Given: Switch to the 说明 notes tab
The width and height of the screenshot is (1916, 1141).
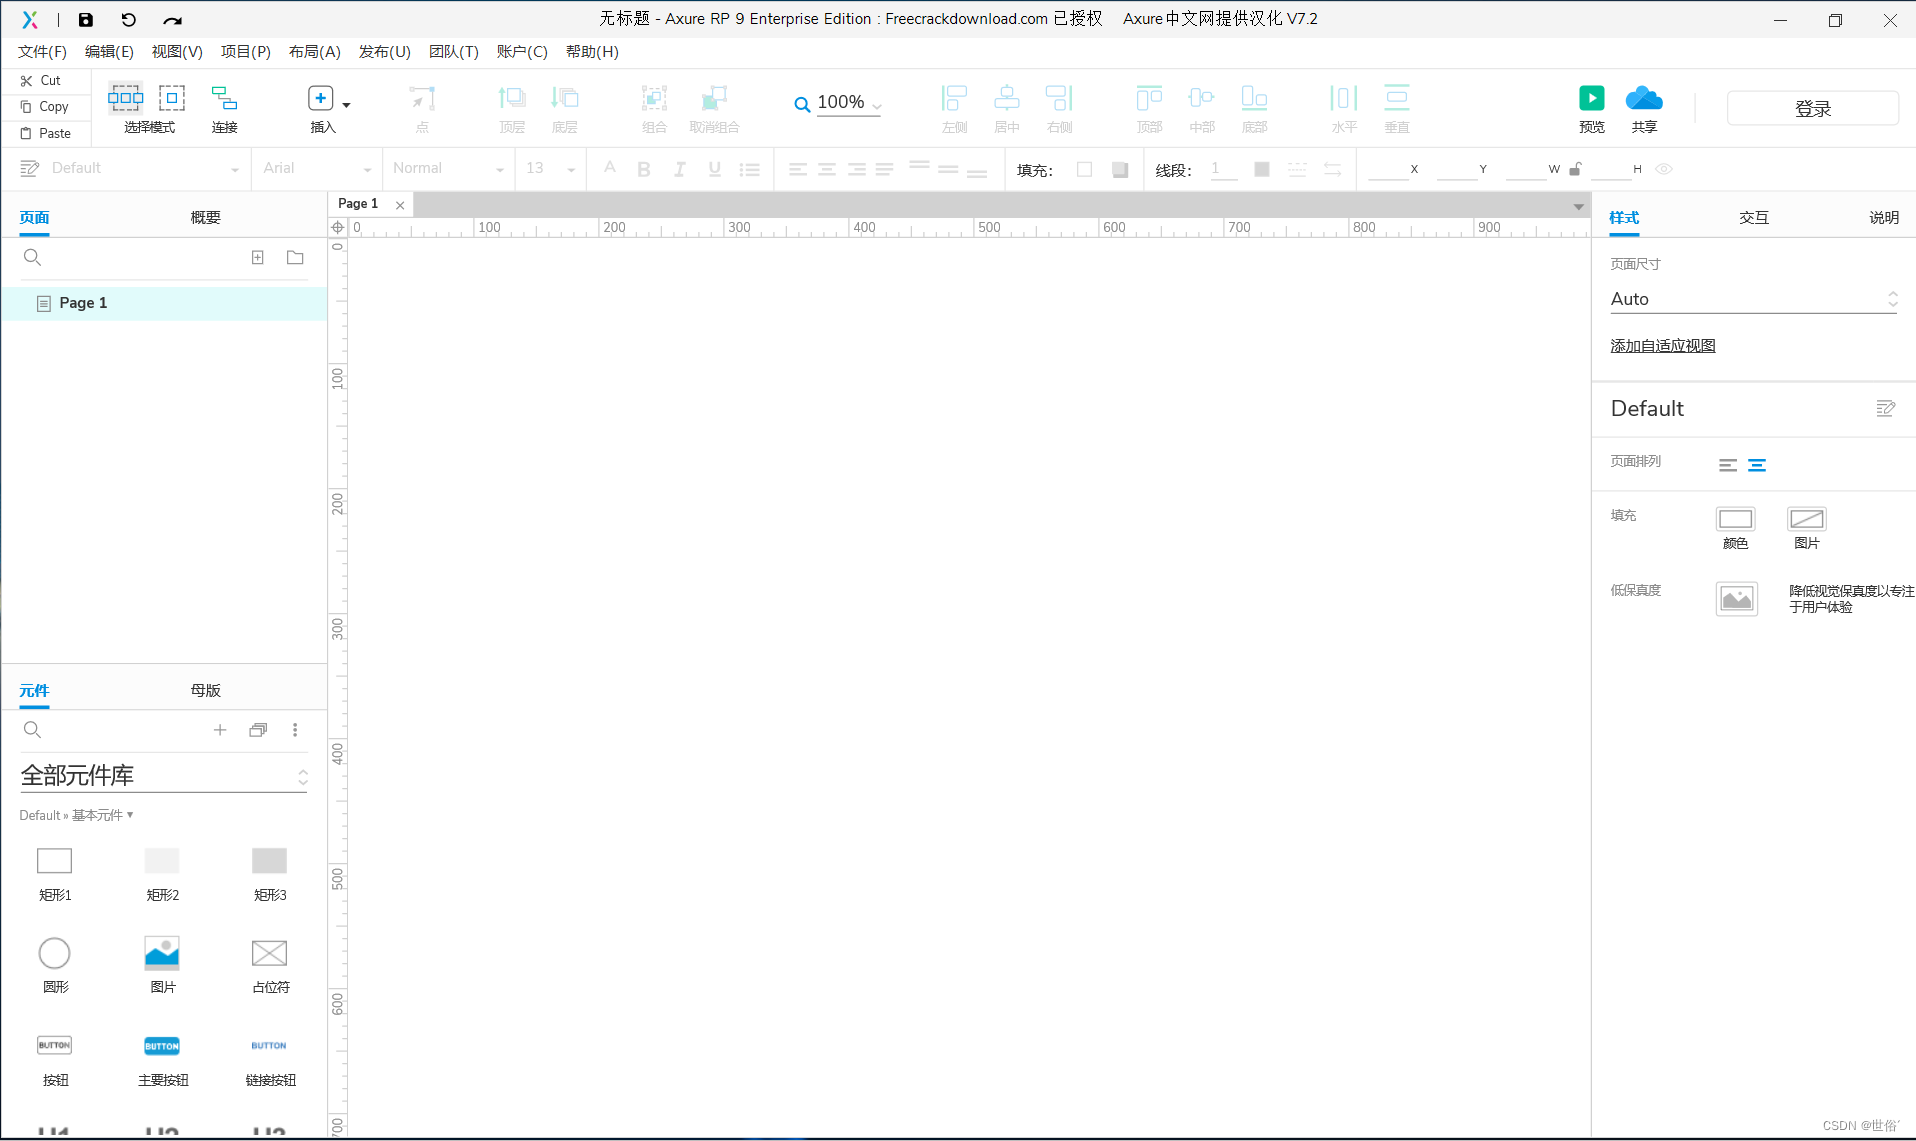Looking at the screenshot, I should coord(1884,217).
